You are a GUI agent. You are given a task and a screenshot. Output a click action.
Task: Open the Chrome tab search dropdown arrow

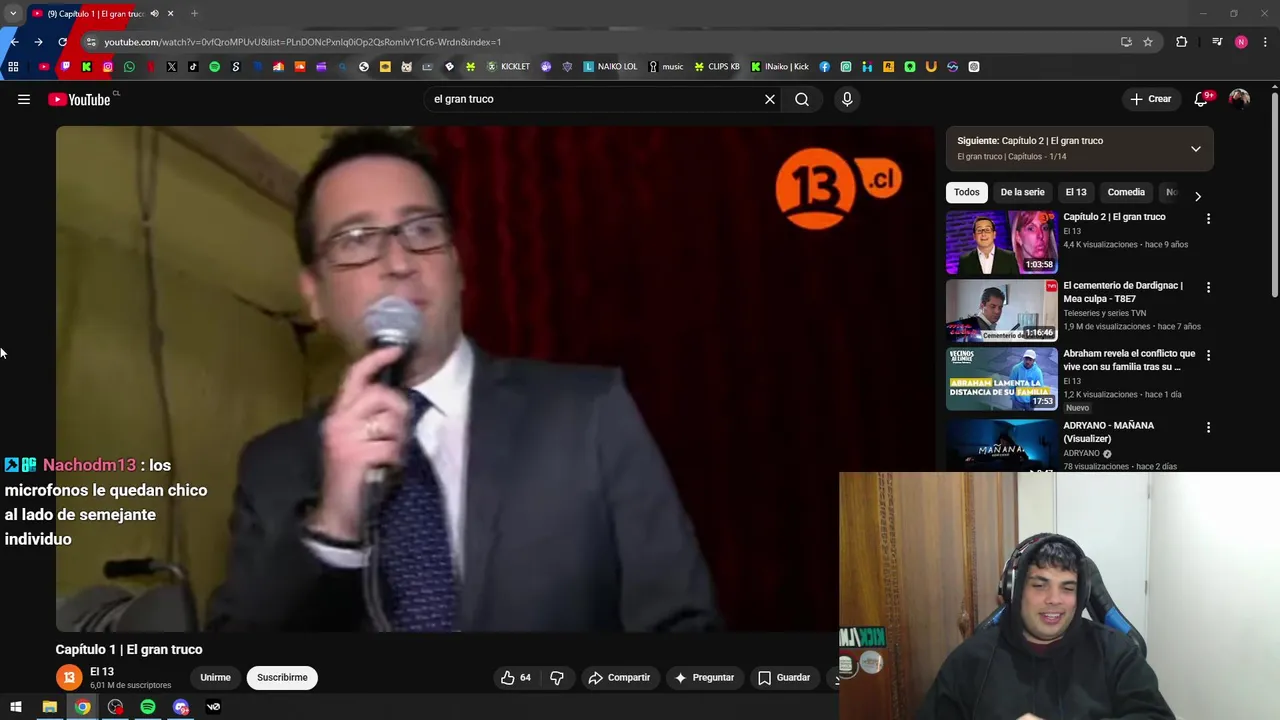click(12, 13)
